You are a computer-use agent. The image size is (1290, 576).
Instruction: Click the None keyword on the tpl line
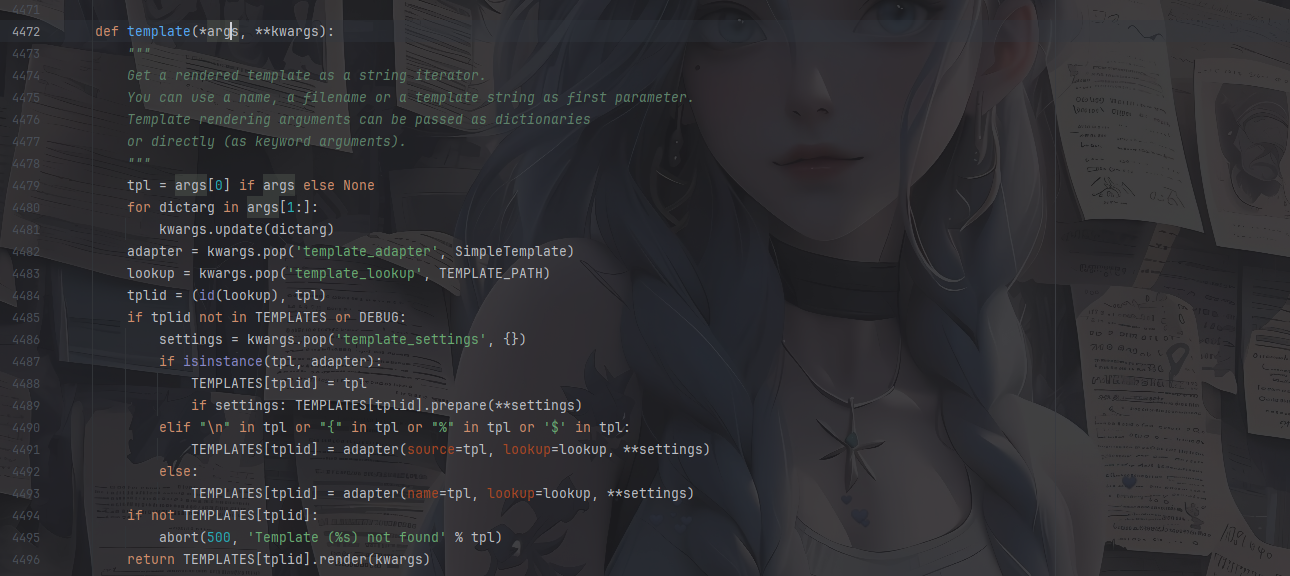(359, 186)
